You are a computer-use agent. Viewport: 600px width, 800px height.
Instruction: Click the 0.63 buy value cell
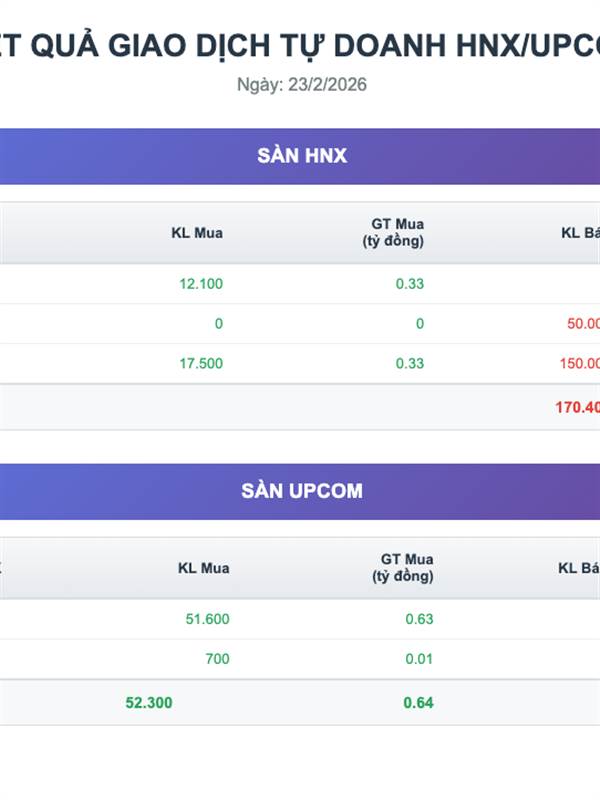tap(419, 619)
